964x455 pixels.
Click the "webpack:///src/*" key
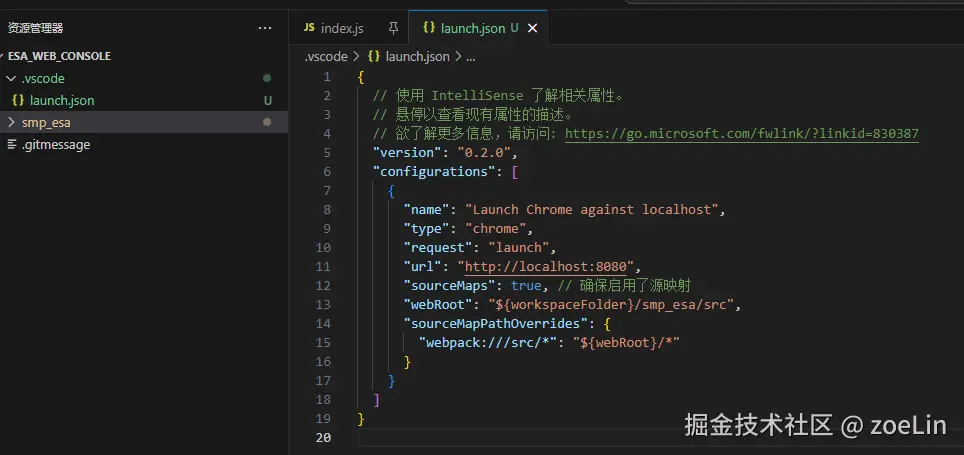coord(488,342)
